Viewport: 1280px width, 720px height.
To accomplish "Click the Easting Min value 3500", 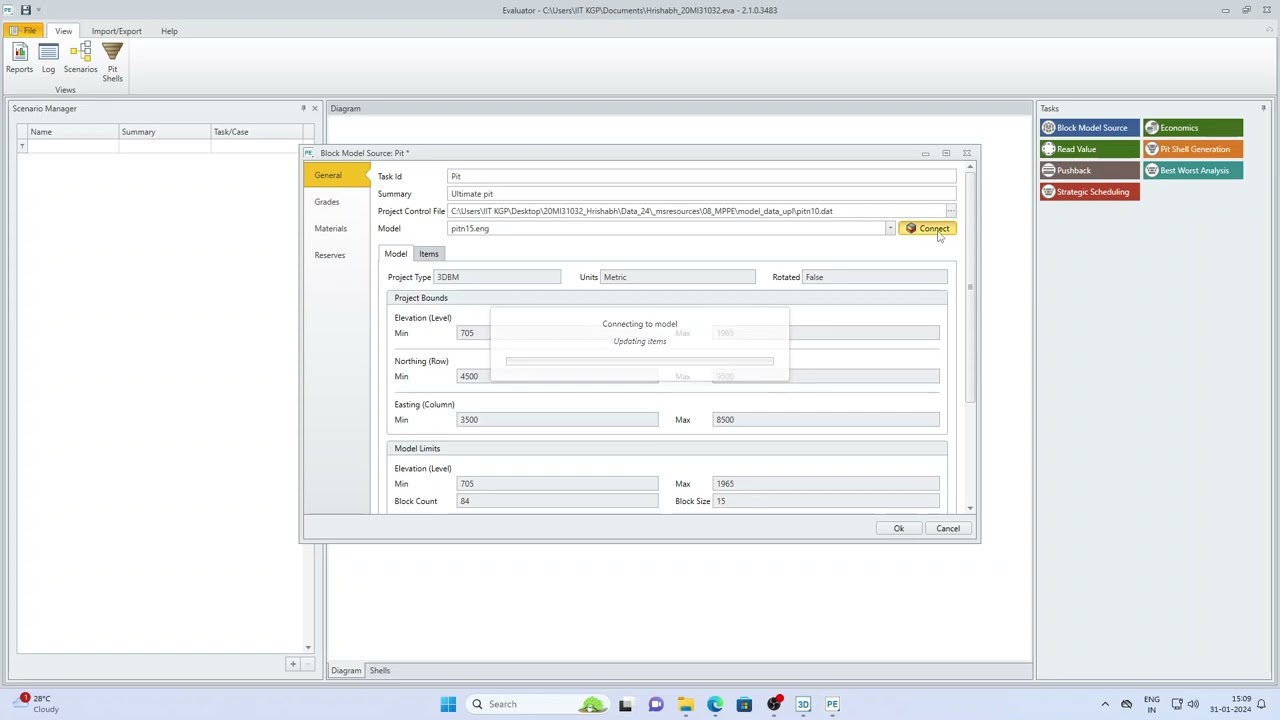I will 557,420.
